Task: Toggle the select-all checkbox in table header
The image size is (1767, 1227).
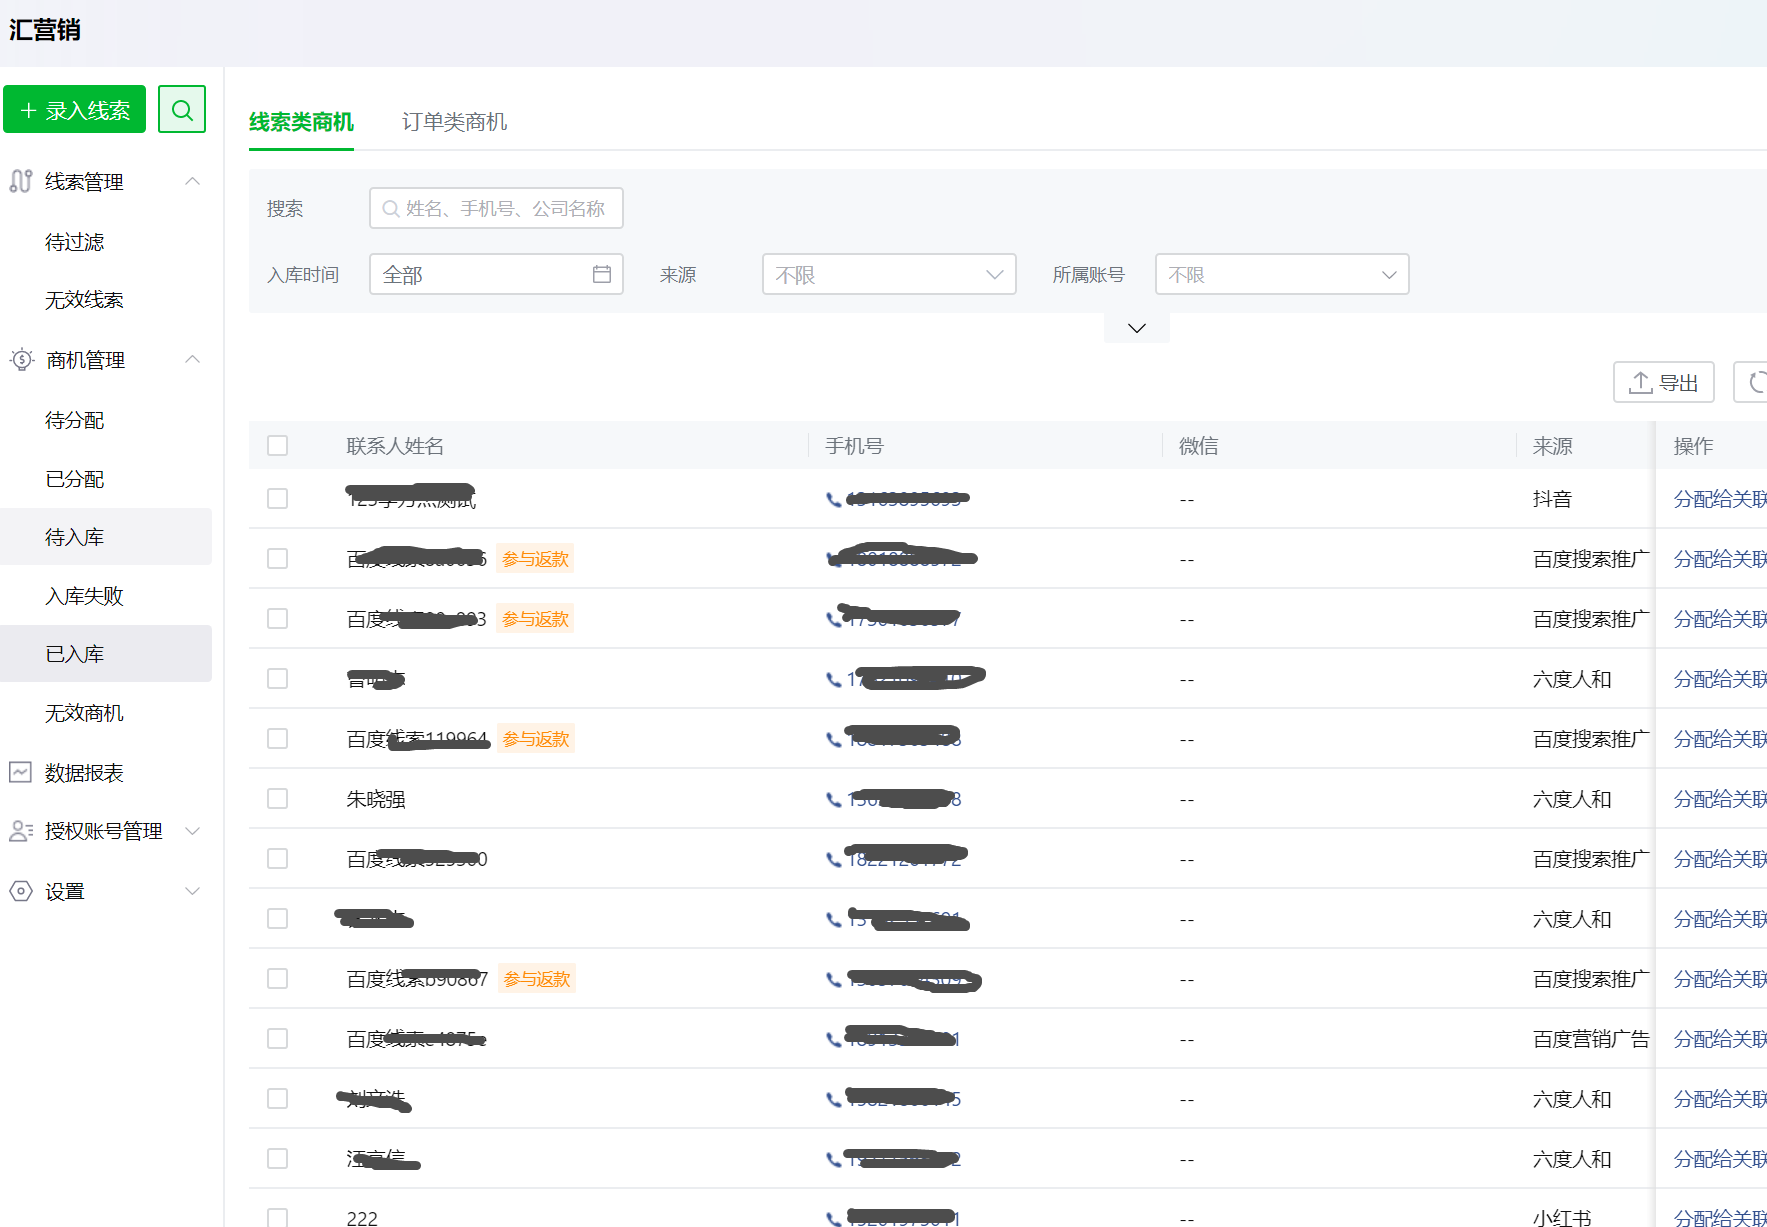Action: pos(278,445)
